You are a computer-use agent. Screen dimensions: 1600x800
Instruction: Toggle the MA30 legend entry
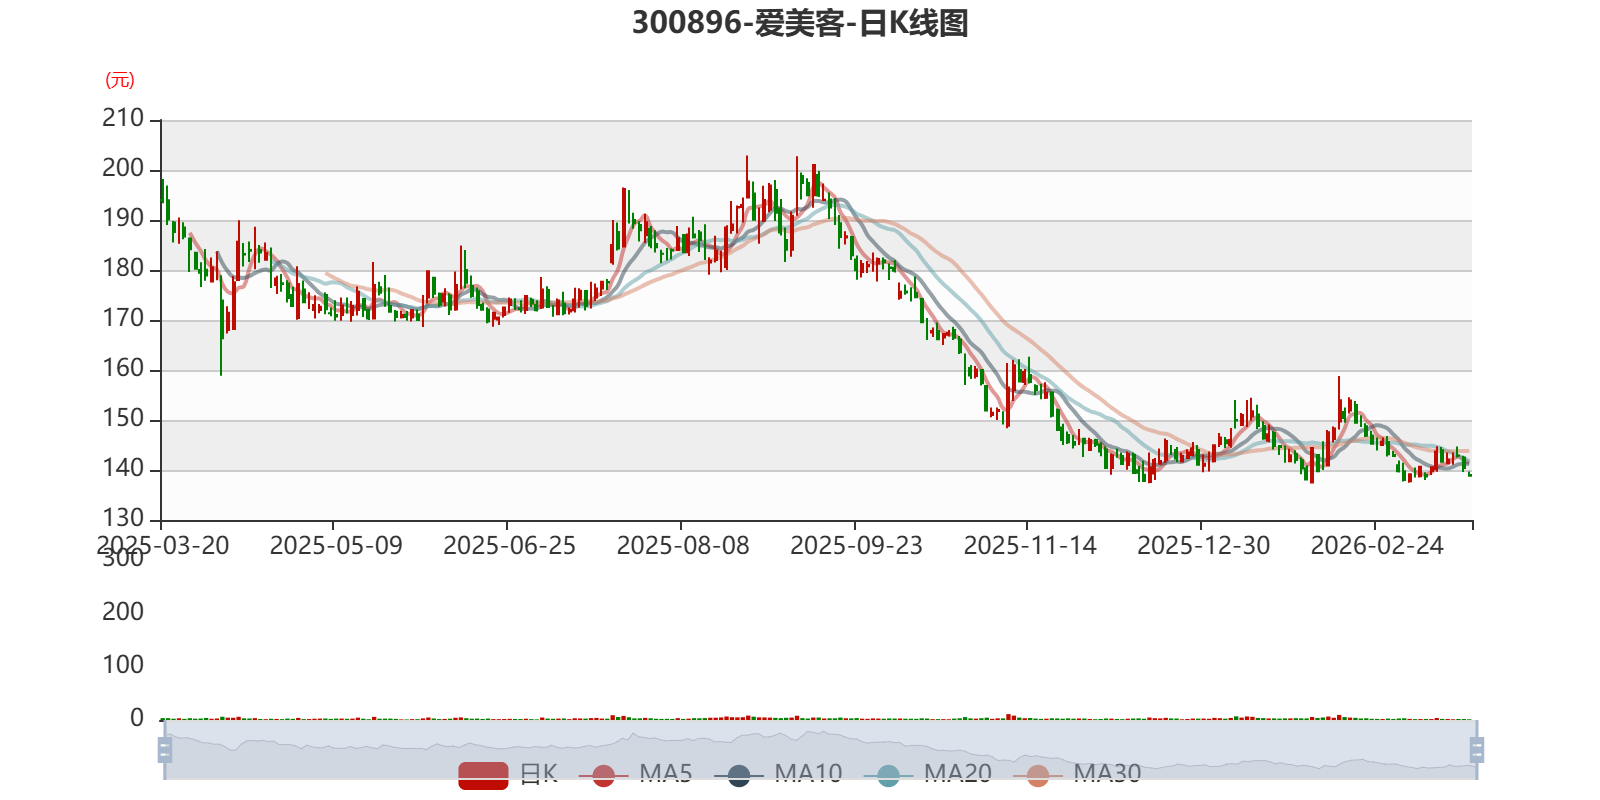(1077, 775)
